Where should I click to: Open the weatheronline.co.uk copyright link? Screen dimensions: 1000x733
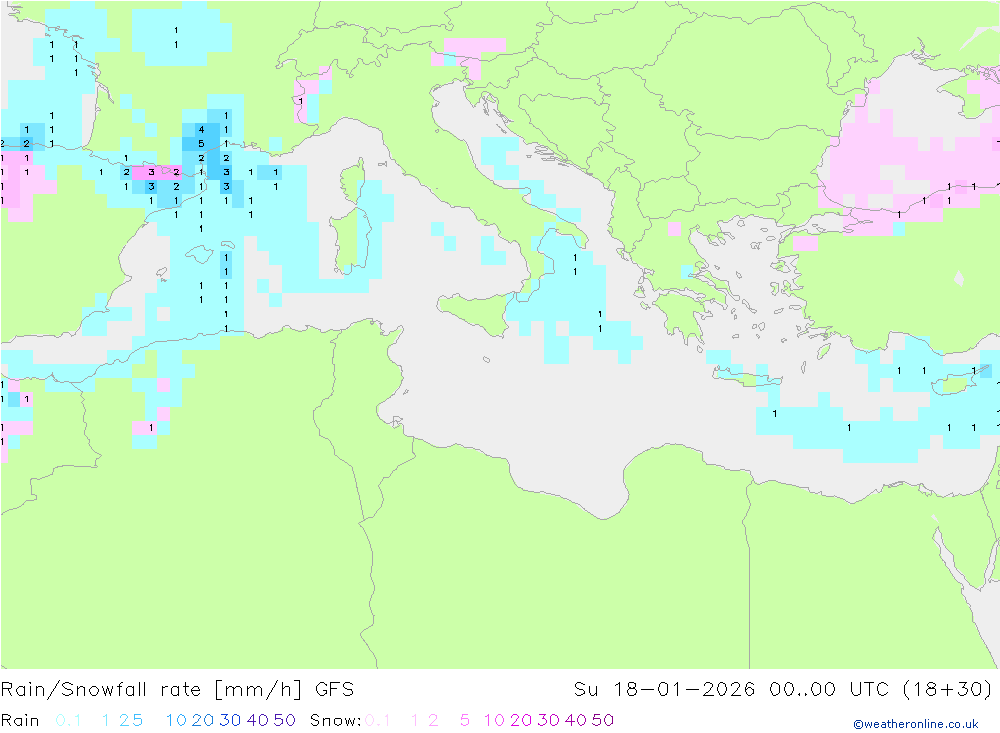tap(916, 724)
